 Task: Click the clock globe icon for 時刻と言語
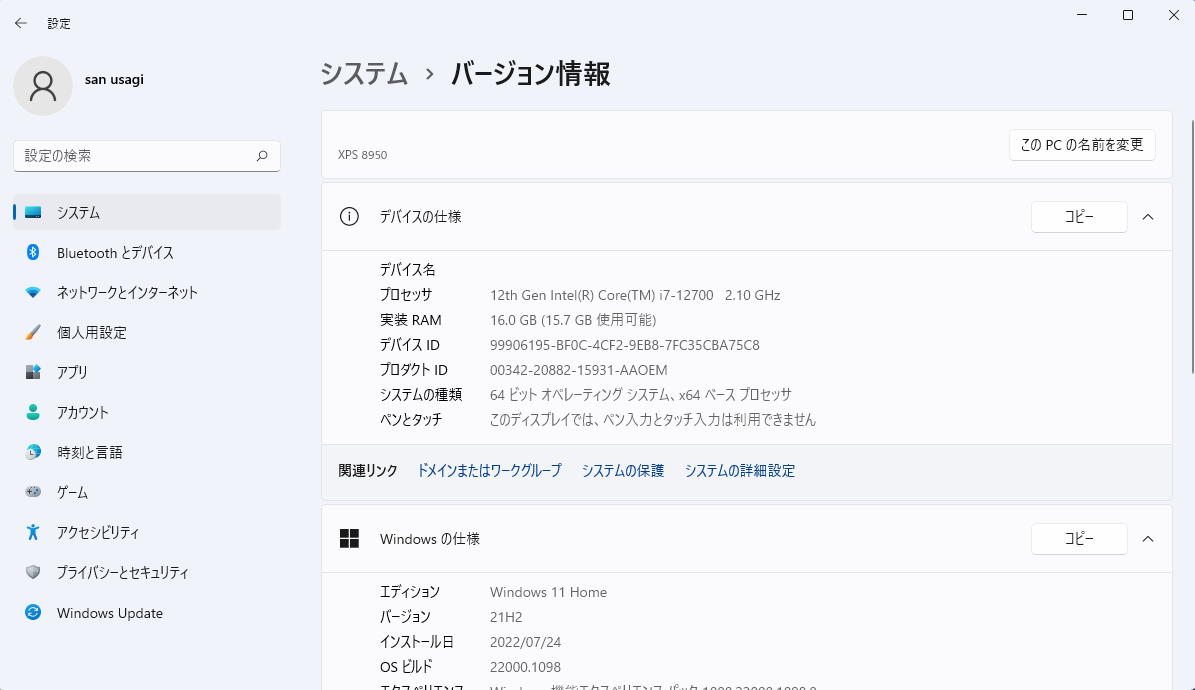[33, 452]
